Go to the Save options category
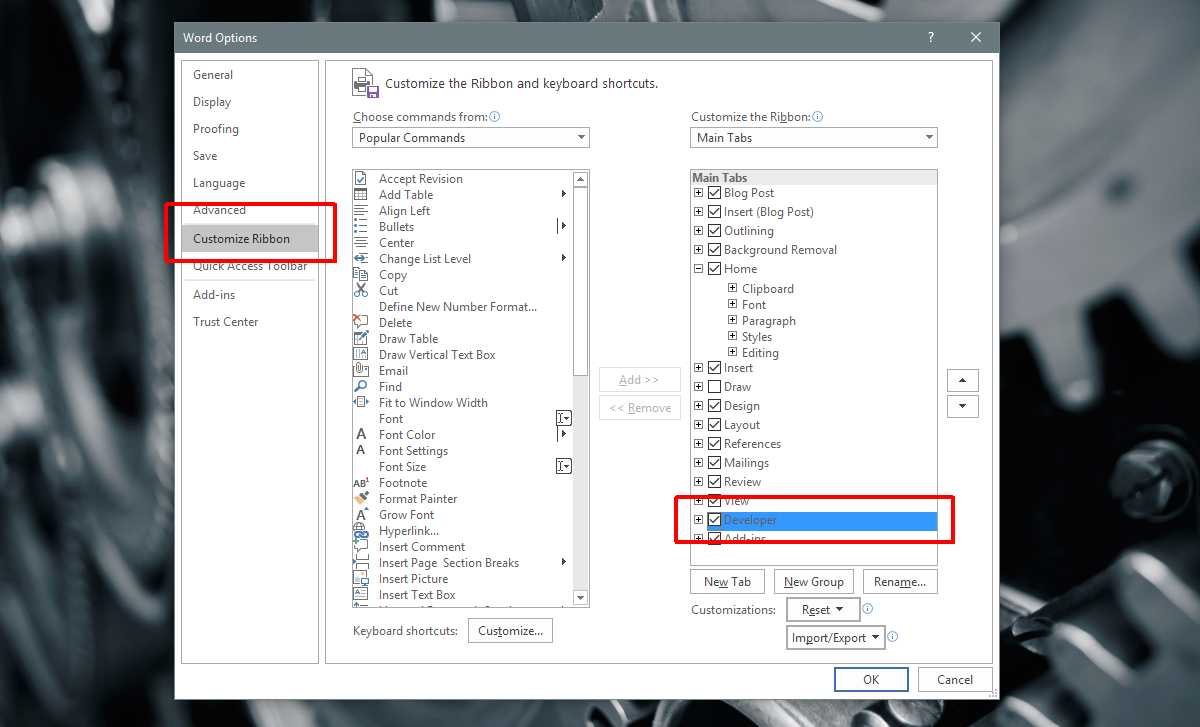Image resolution: width=1200 pixels, height=727 pixels. (x=205, y=156)
